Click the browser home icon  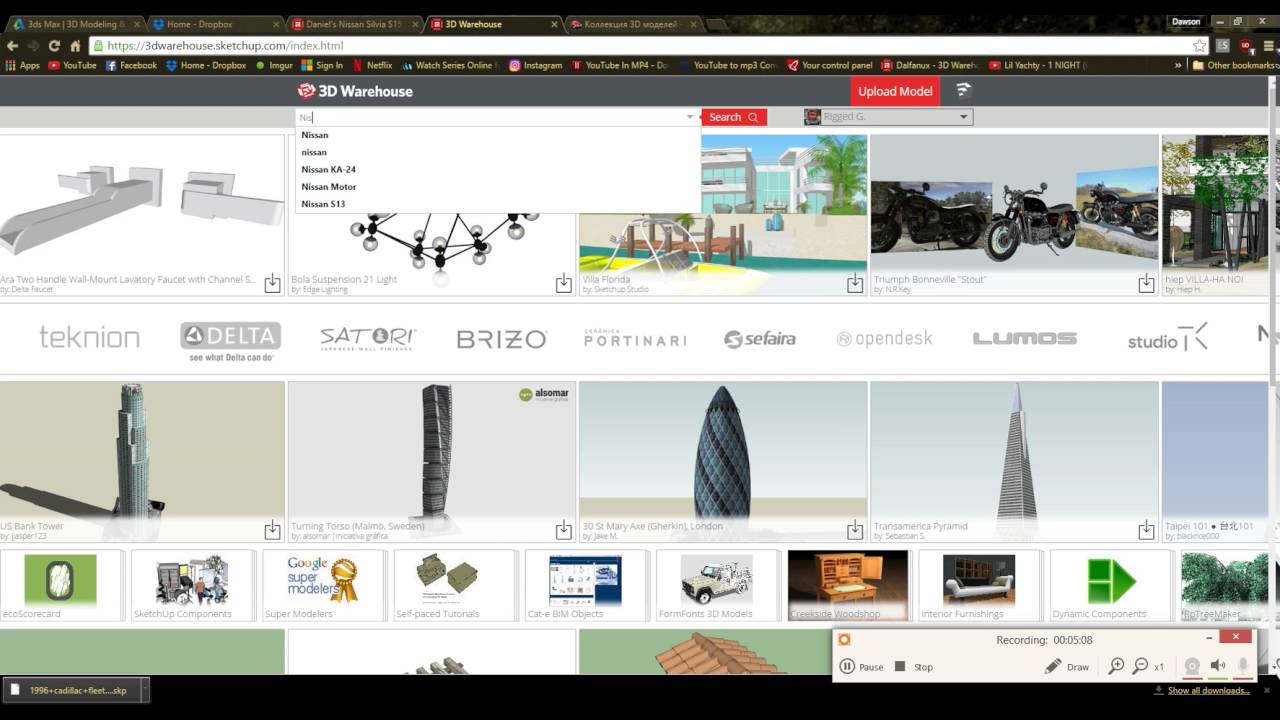point(75,46)
